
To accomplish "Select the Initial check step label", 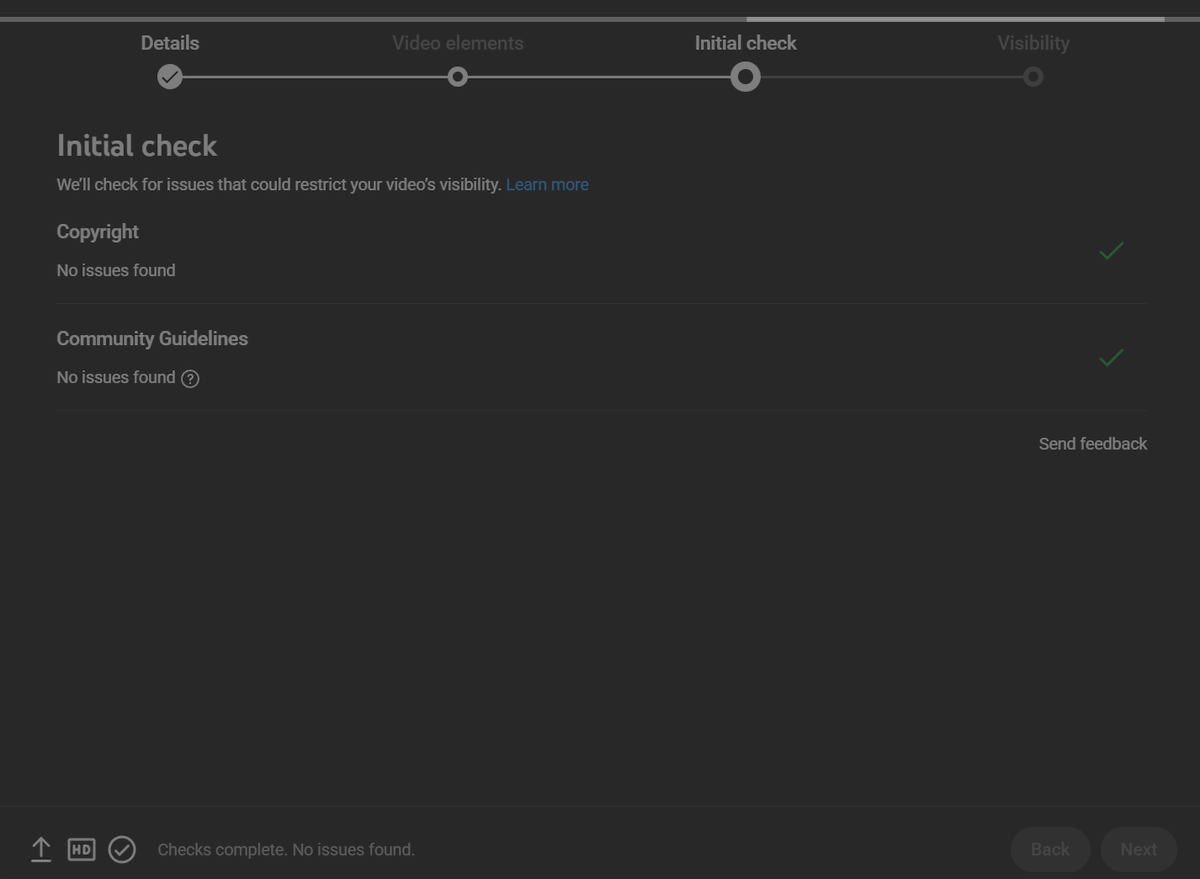I will coord(746,43).
